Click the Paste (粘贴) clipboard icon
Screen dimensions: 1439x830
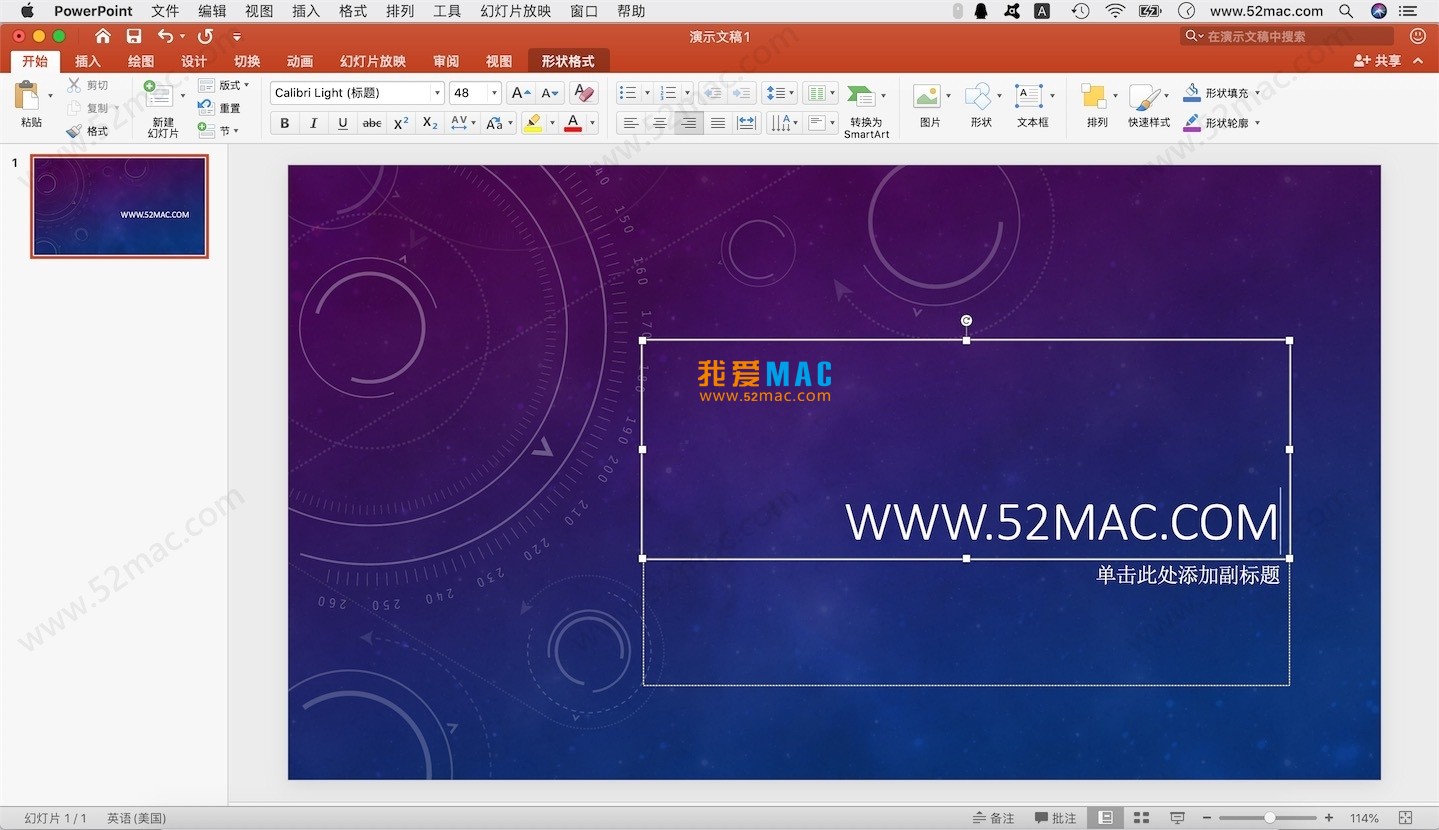(x=27, y=96)
